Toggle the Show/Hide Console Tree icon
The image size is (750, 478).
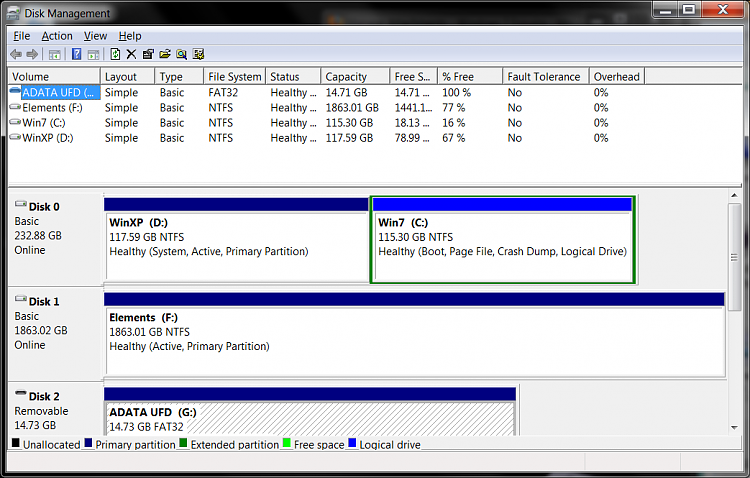(55, 55)
